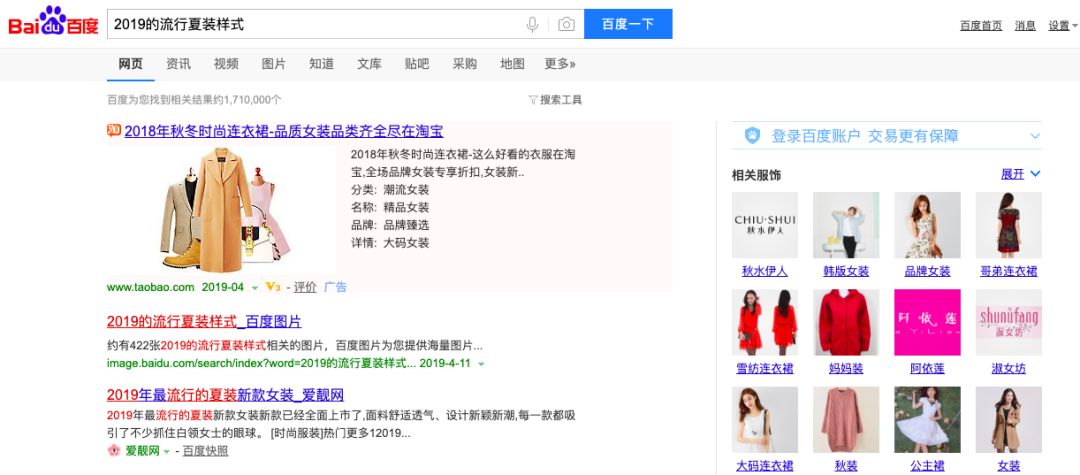Click the 品牌女装 text link
The image size is (1080, 475).
tap(927, 271)
